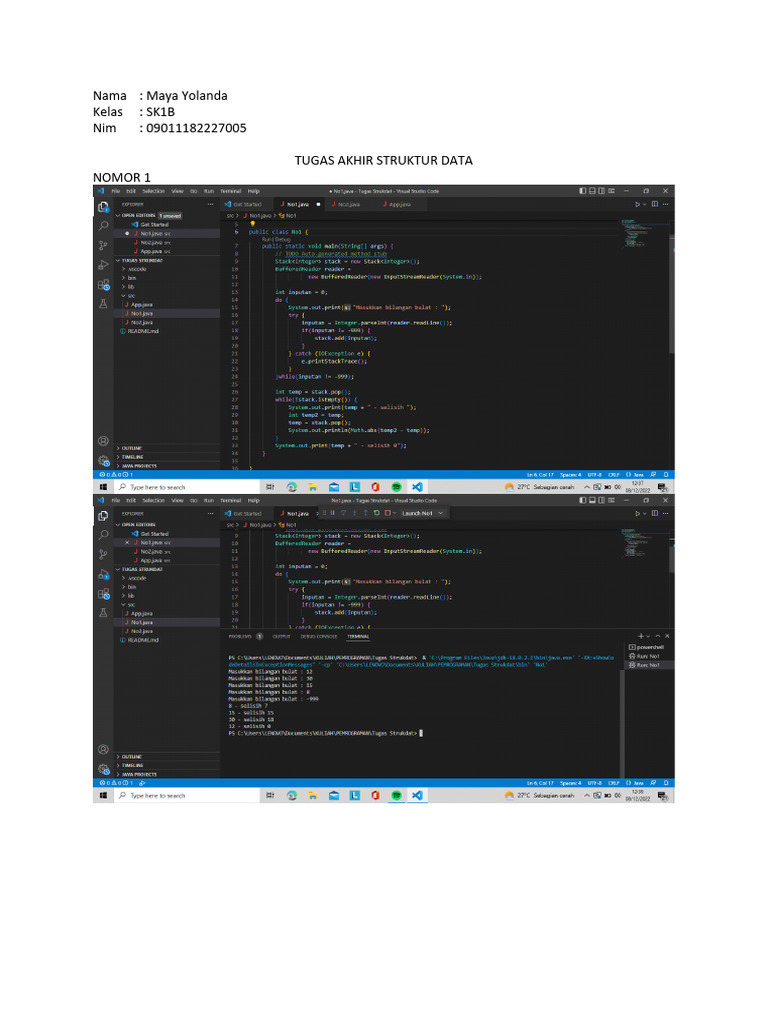Viewport: 768px width, 1024px height.
Task: Click the Accounts icon in the upper VS Code window
Action: pos(103,441)
